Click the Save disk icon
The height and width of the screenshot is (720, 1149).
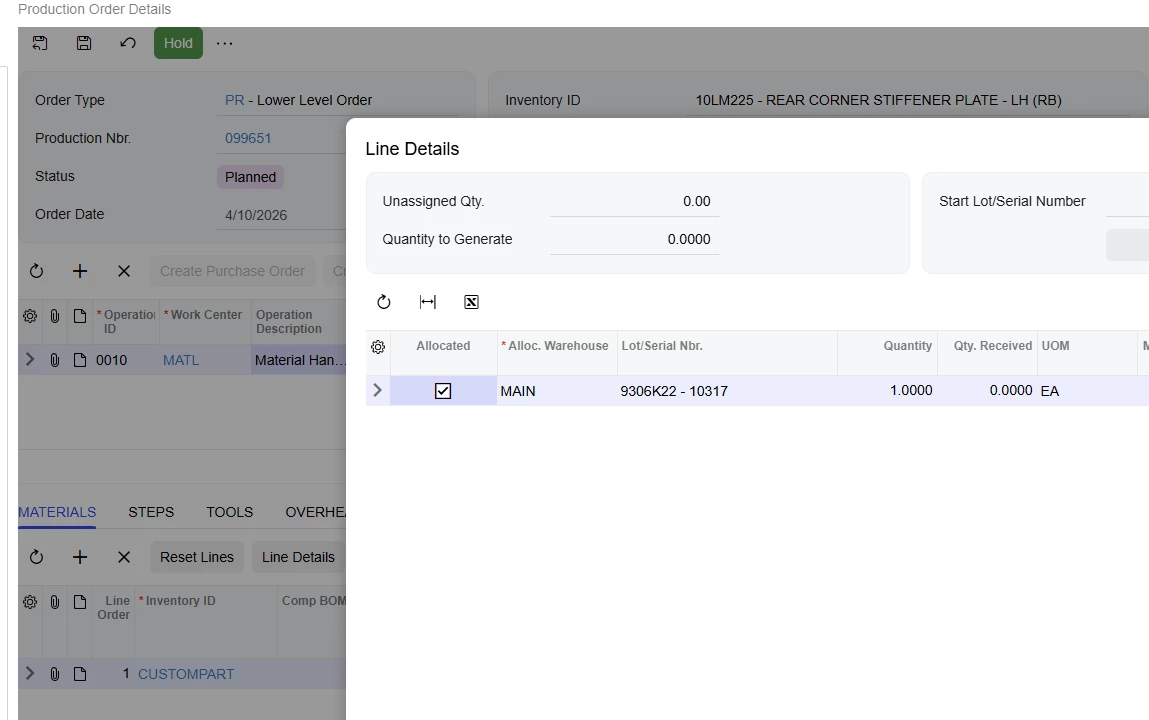[x=84, y=43]
